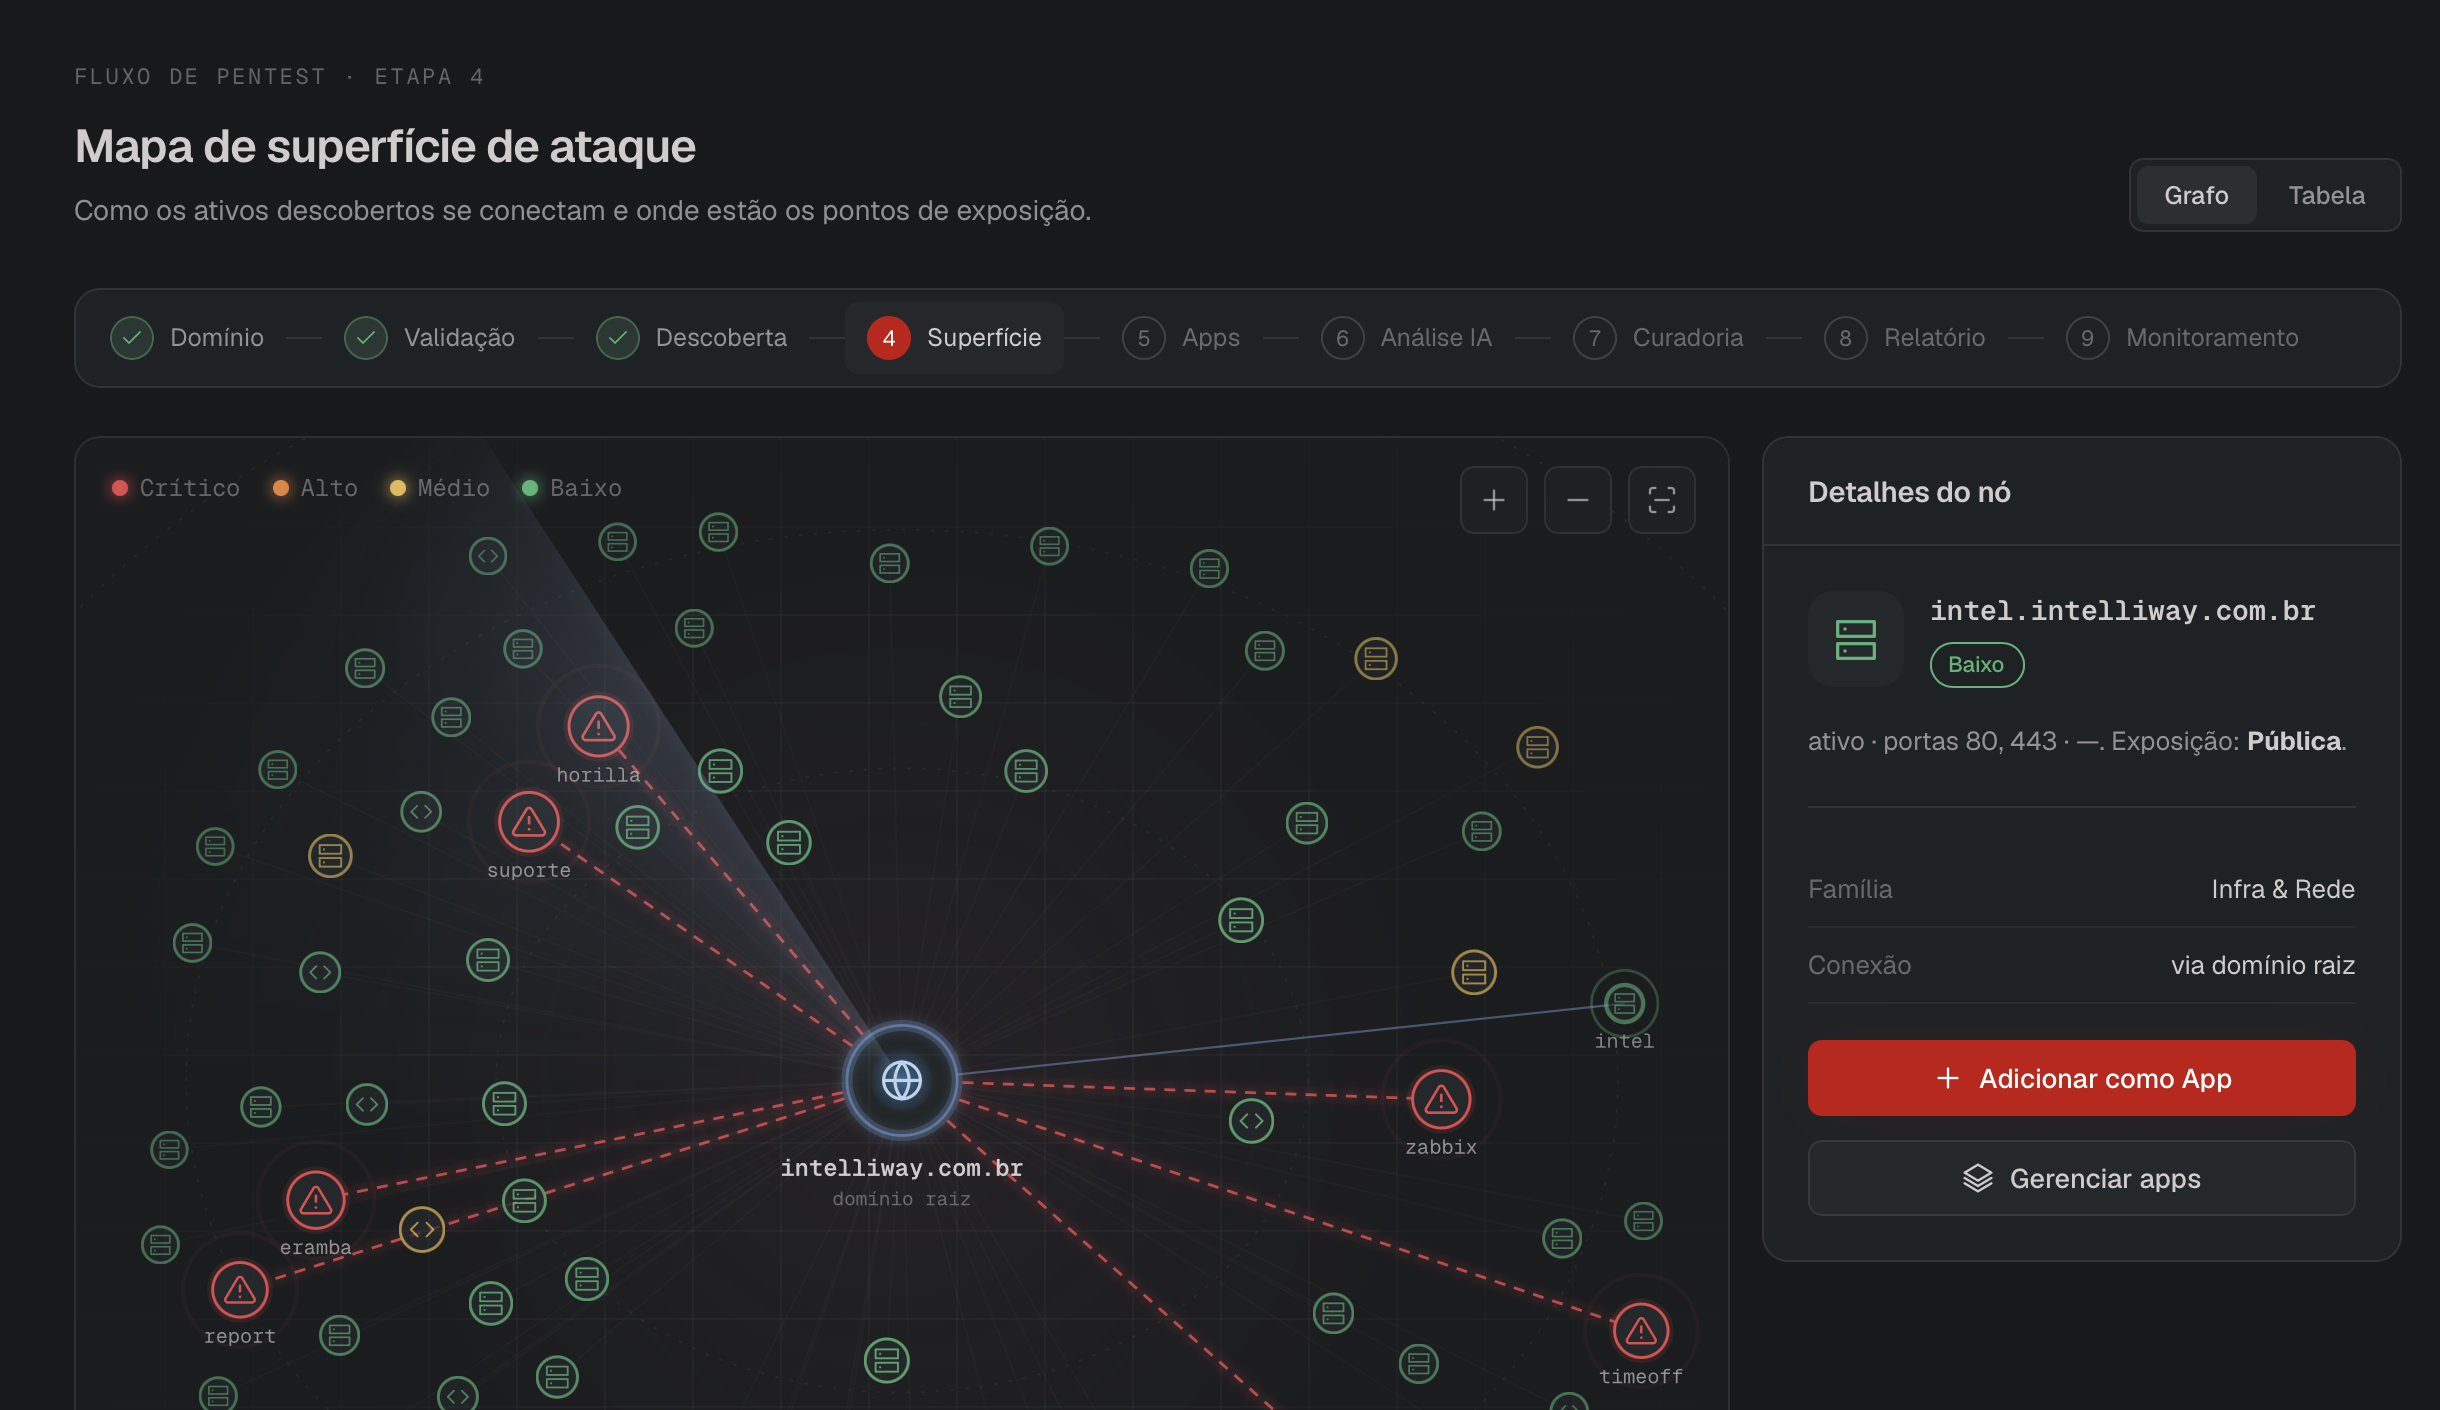Open the Análise IA step
Image resolution: width=2440 pixels, height=1410 pixels.
tap(1407, 338)
